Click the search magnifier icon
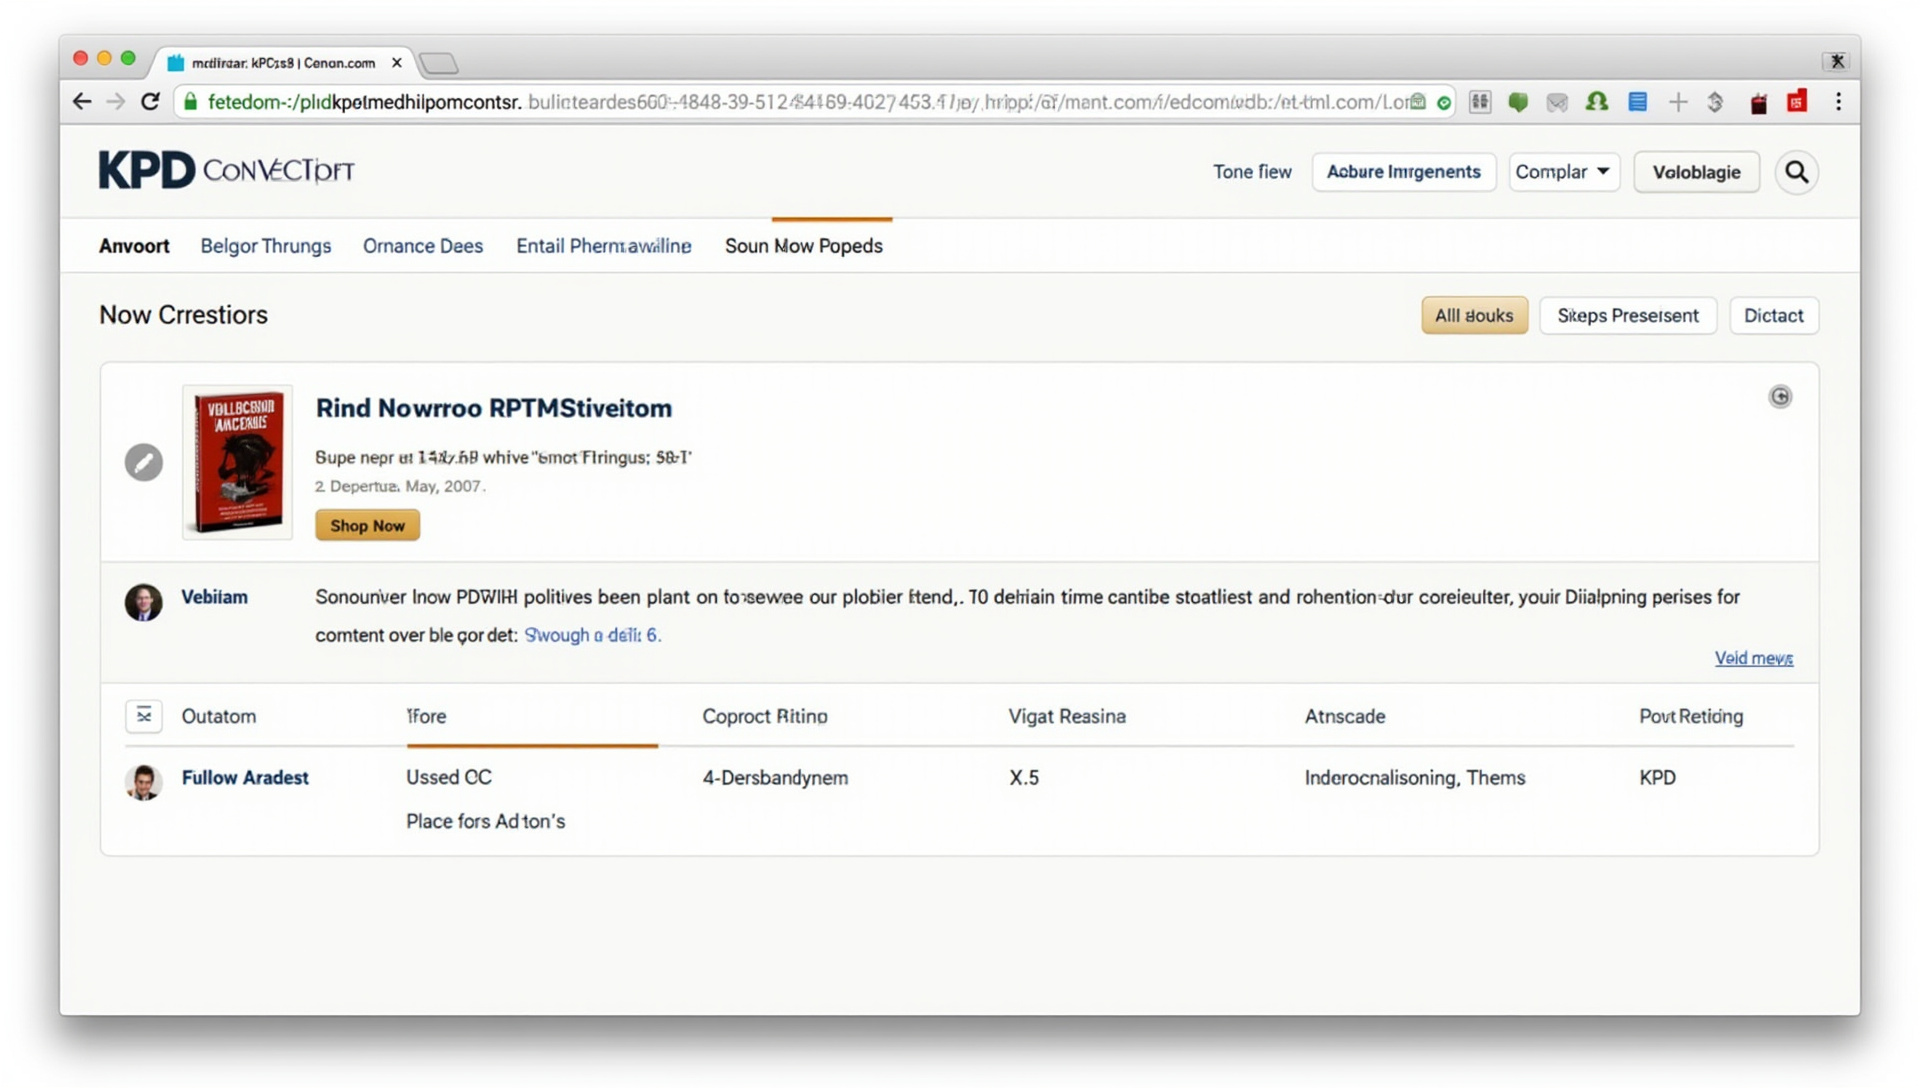This screenshot has width=1920, height=1088. pos(1796,172)
